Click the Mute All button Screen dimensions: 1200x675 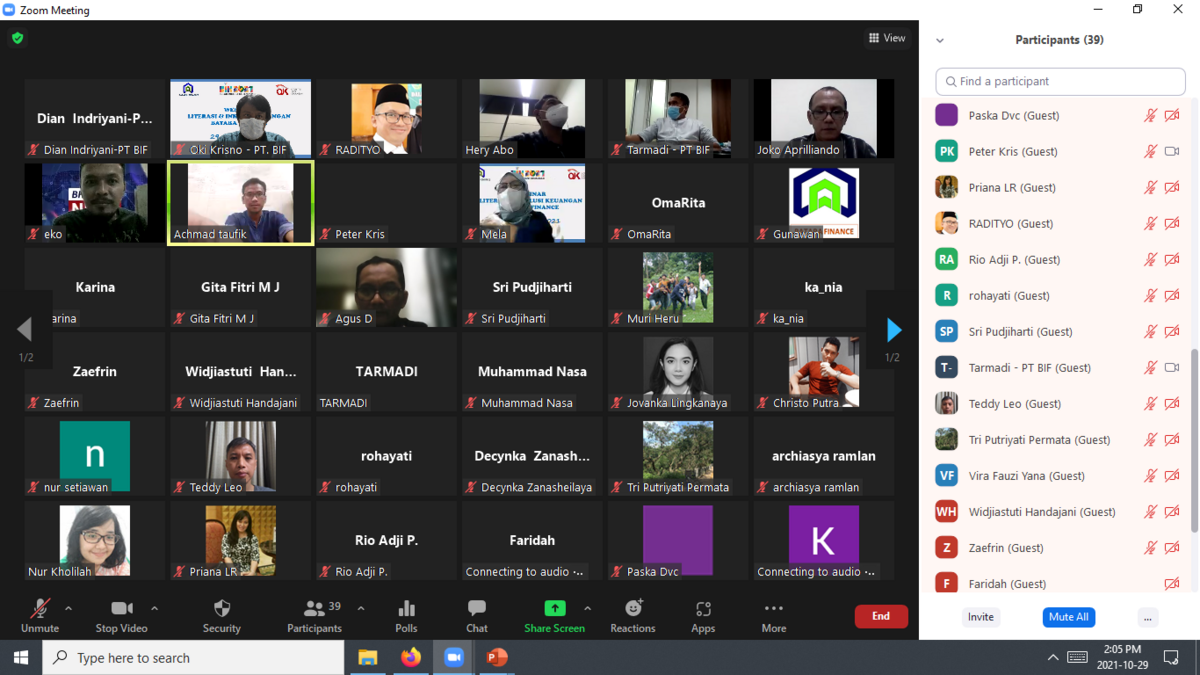1068,617
